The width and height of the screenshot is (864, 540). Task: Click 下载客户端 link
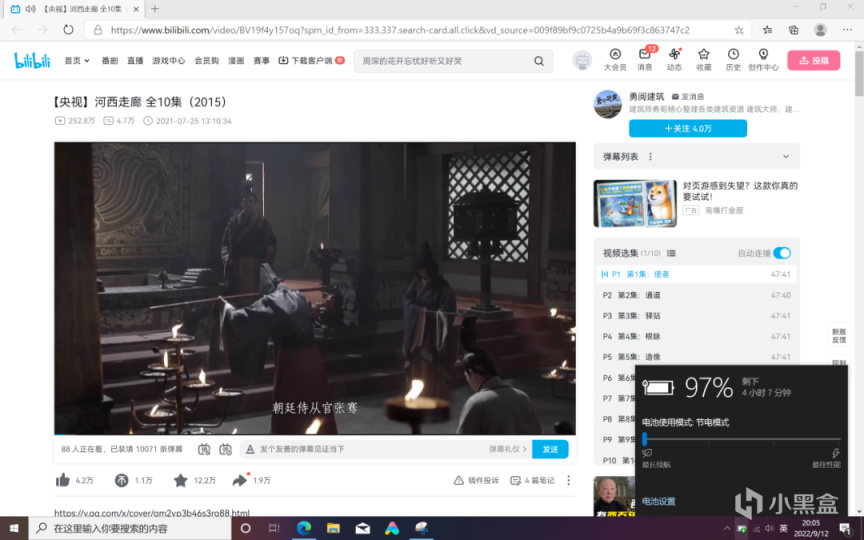311,61
